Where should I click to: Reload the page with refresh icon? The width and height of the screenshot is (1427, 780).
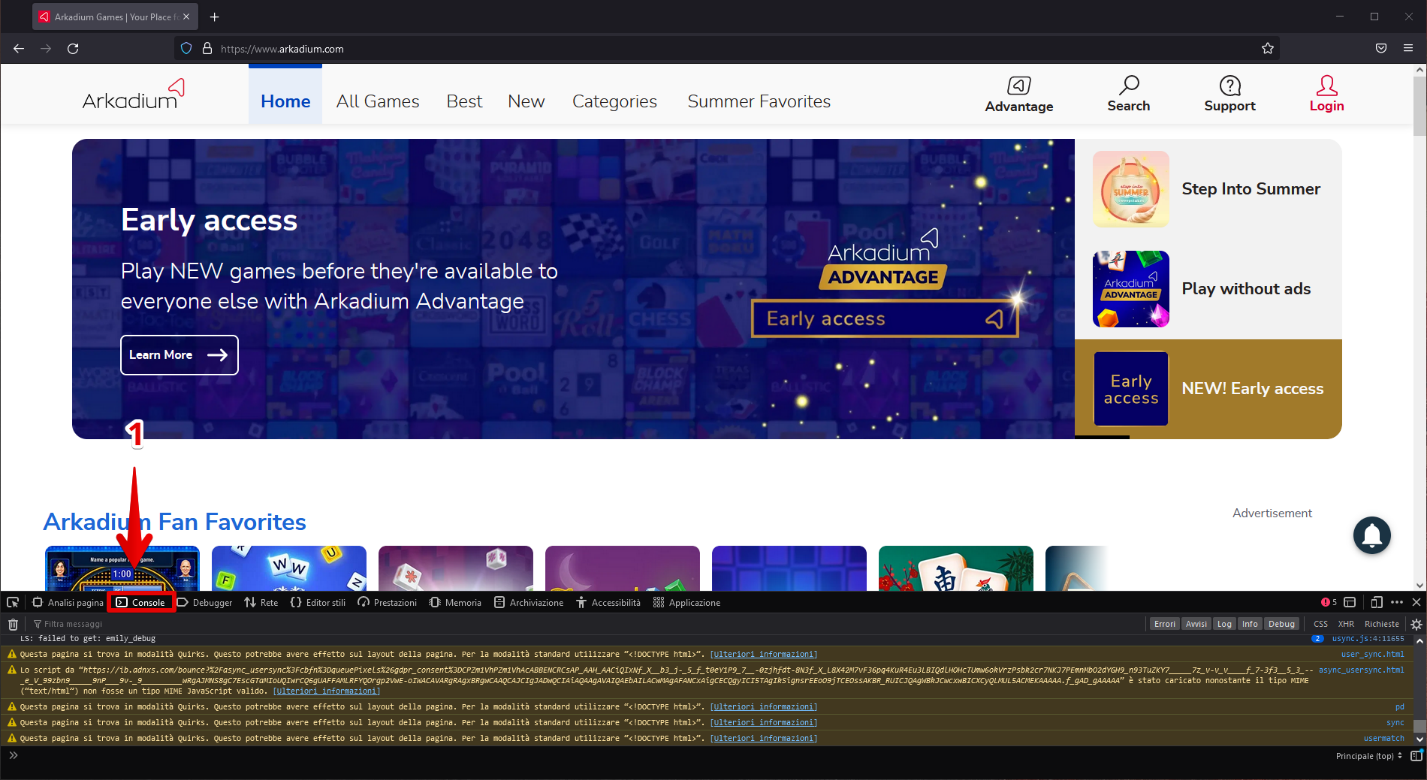(72, 48)
